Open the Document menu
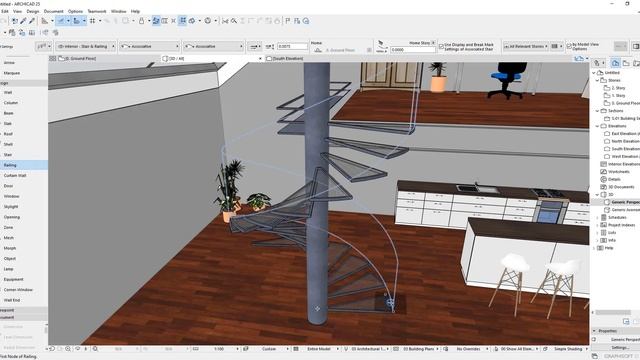The width and height of the screenshot is (640, 360). pyautogui.click(x=53, y=11)
